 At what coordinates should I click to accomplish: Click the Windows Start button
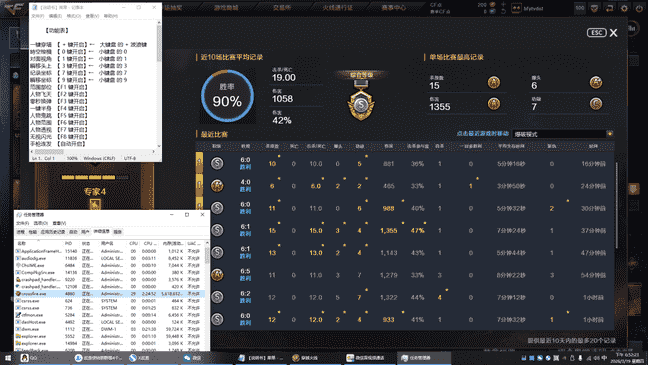pos(8,358)
